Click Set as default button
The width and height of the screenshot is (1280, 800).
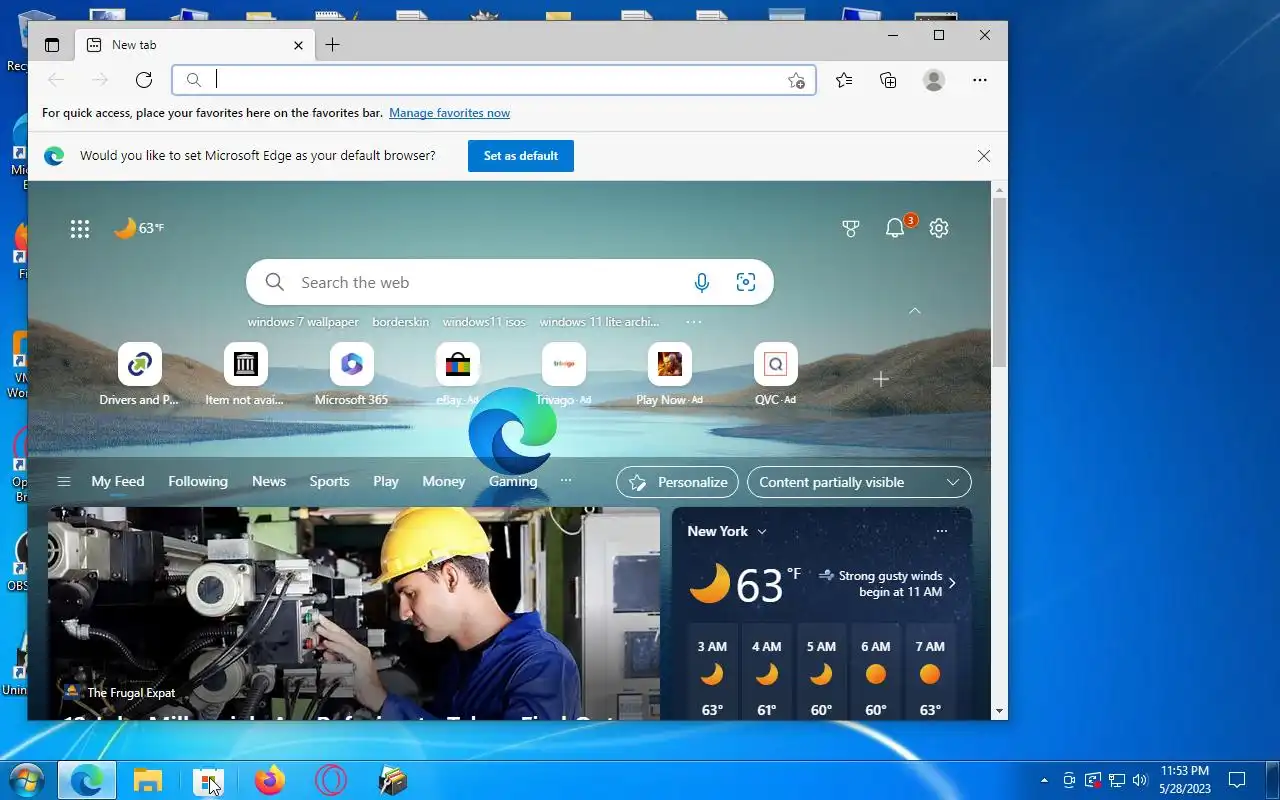pos(521,156)
